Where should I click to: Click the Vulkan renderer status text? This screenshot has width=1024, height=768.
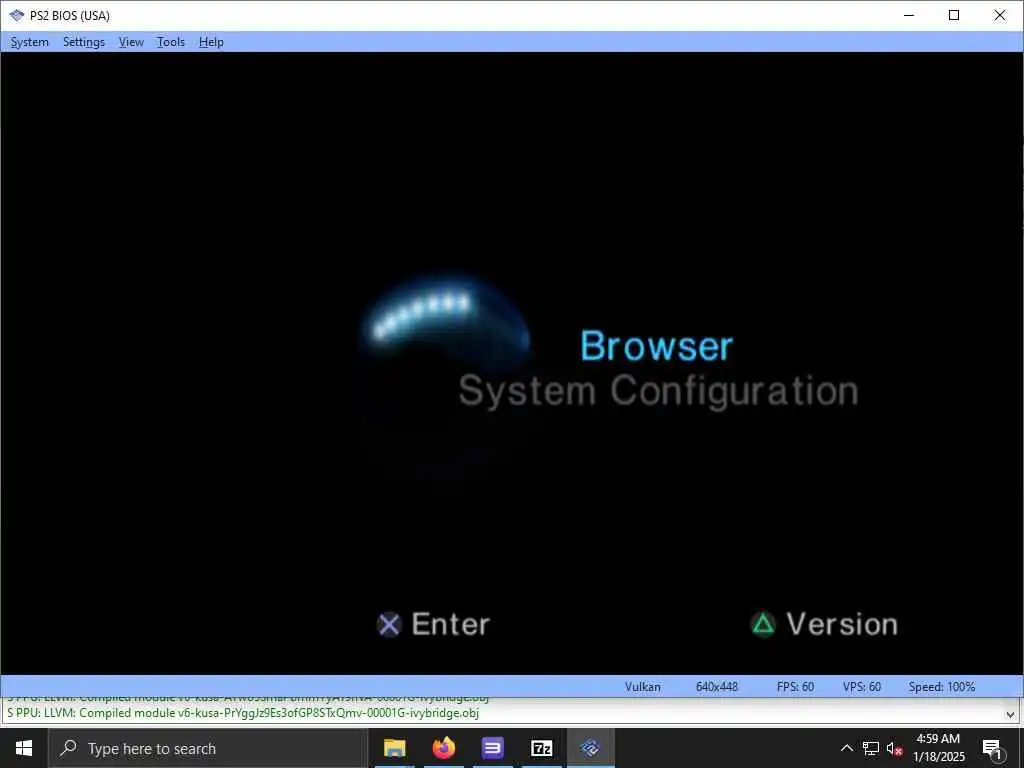pos(643,686)
